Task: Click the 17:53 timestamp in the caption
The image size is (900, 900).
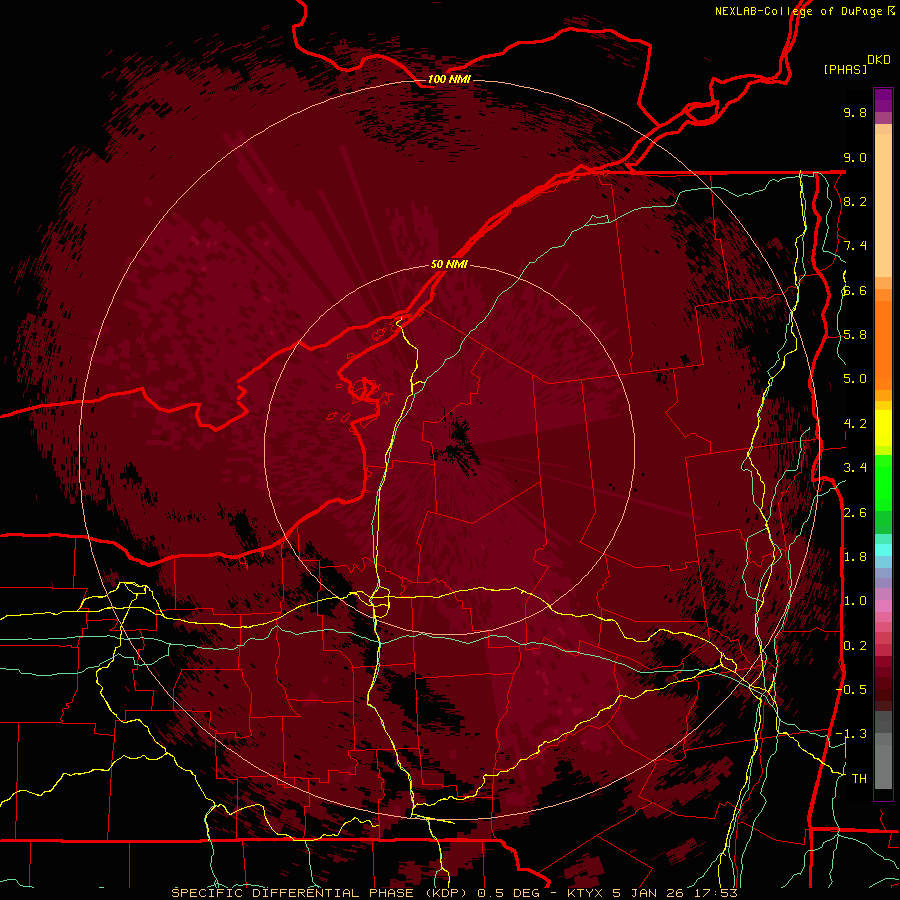Action: pyautogui.click(x=718, y=893)
